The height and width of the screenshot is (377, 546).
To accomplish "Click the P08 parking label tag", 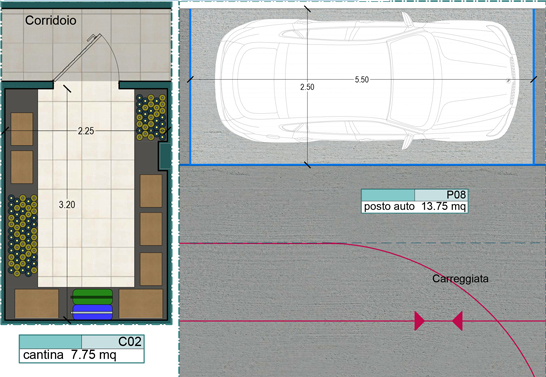I will (x=415, y=201).
